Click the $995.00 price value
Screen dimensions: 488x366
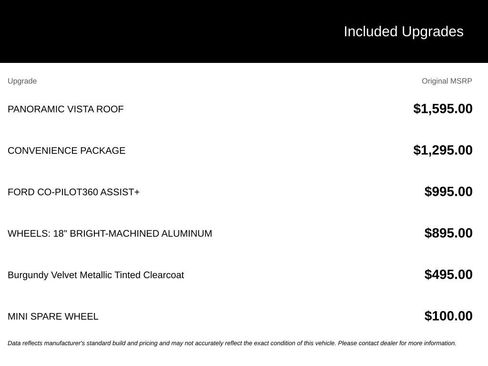(x=448, y=192)
